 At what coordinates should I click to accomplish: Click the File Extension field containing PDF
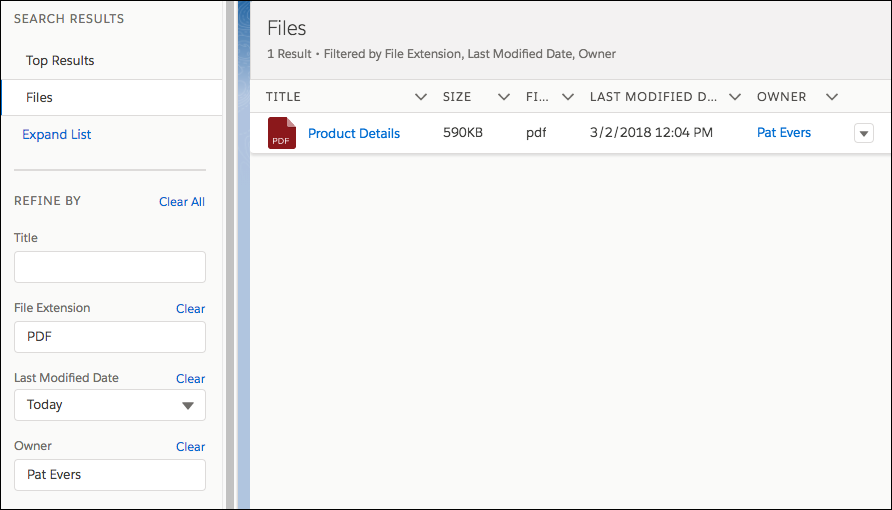coord(110,337)
